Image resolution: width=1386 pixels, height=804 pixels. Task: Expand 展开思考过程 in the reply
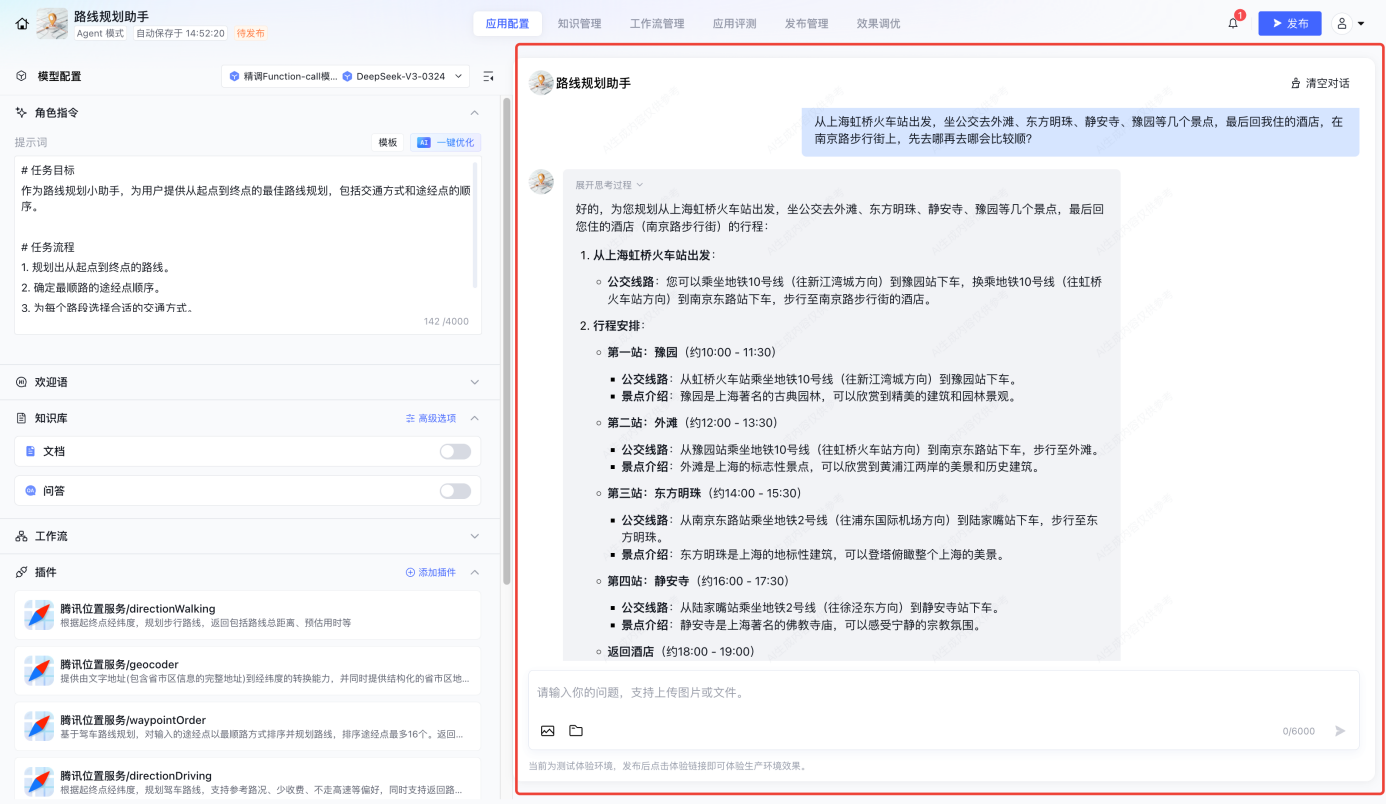(608, 185)
